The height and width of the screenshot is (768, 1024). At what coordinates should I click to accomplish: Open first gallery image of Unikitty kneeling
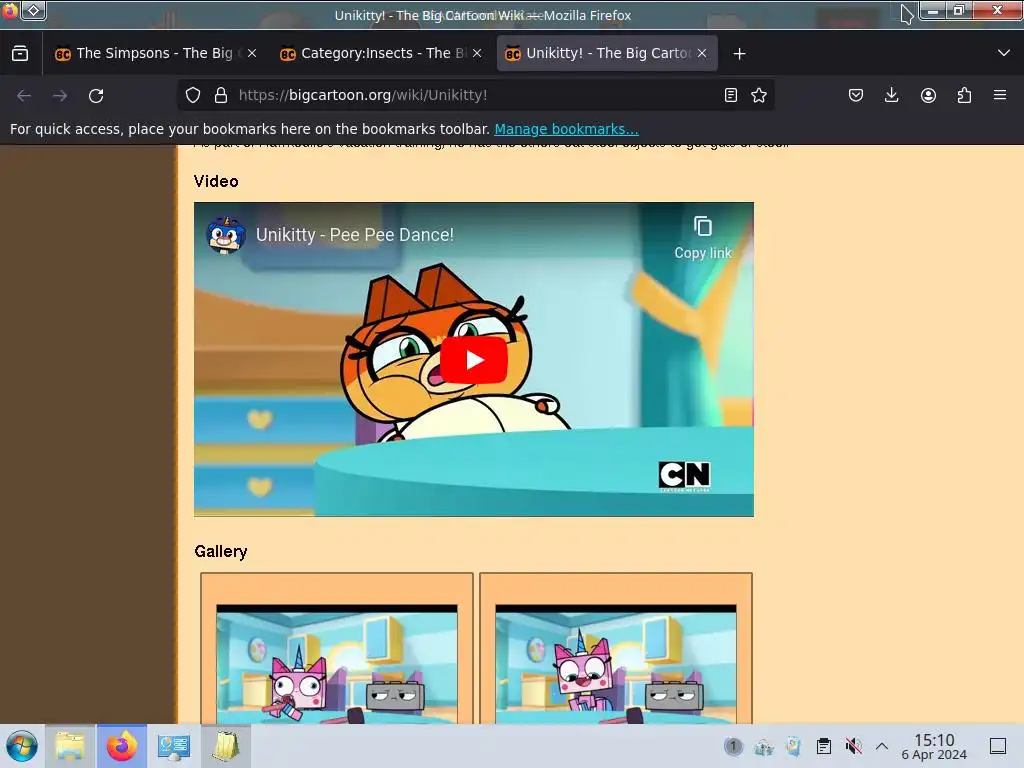(336, 664)
